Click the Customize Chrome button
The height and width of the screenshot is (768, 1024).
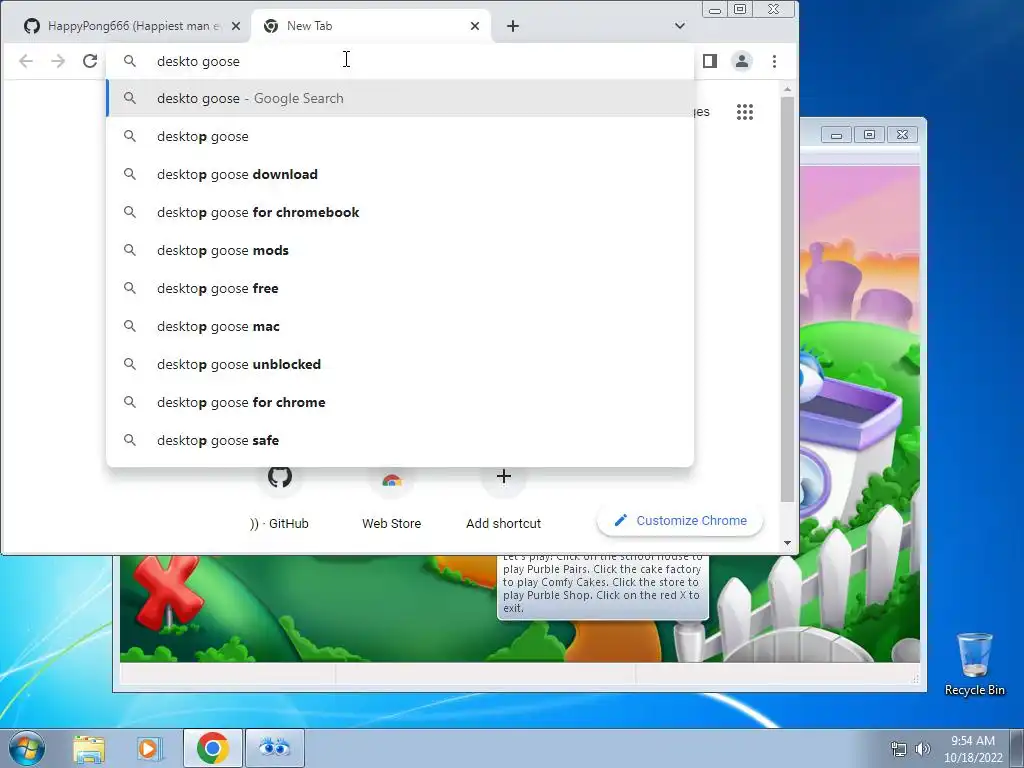pos(680,520)
